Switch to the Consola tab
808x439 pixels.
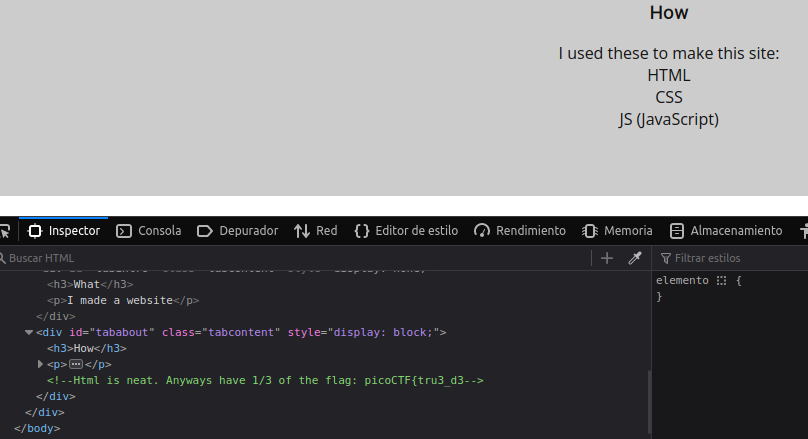[149, 231]
